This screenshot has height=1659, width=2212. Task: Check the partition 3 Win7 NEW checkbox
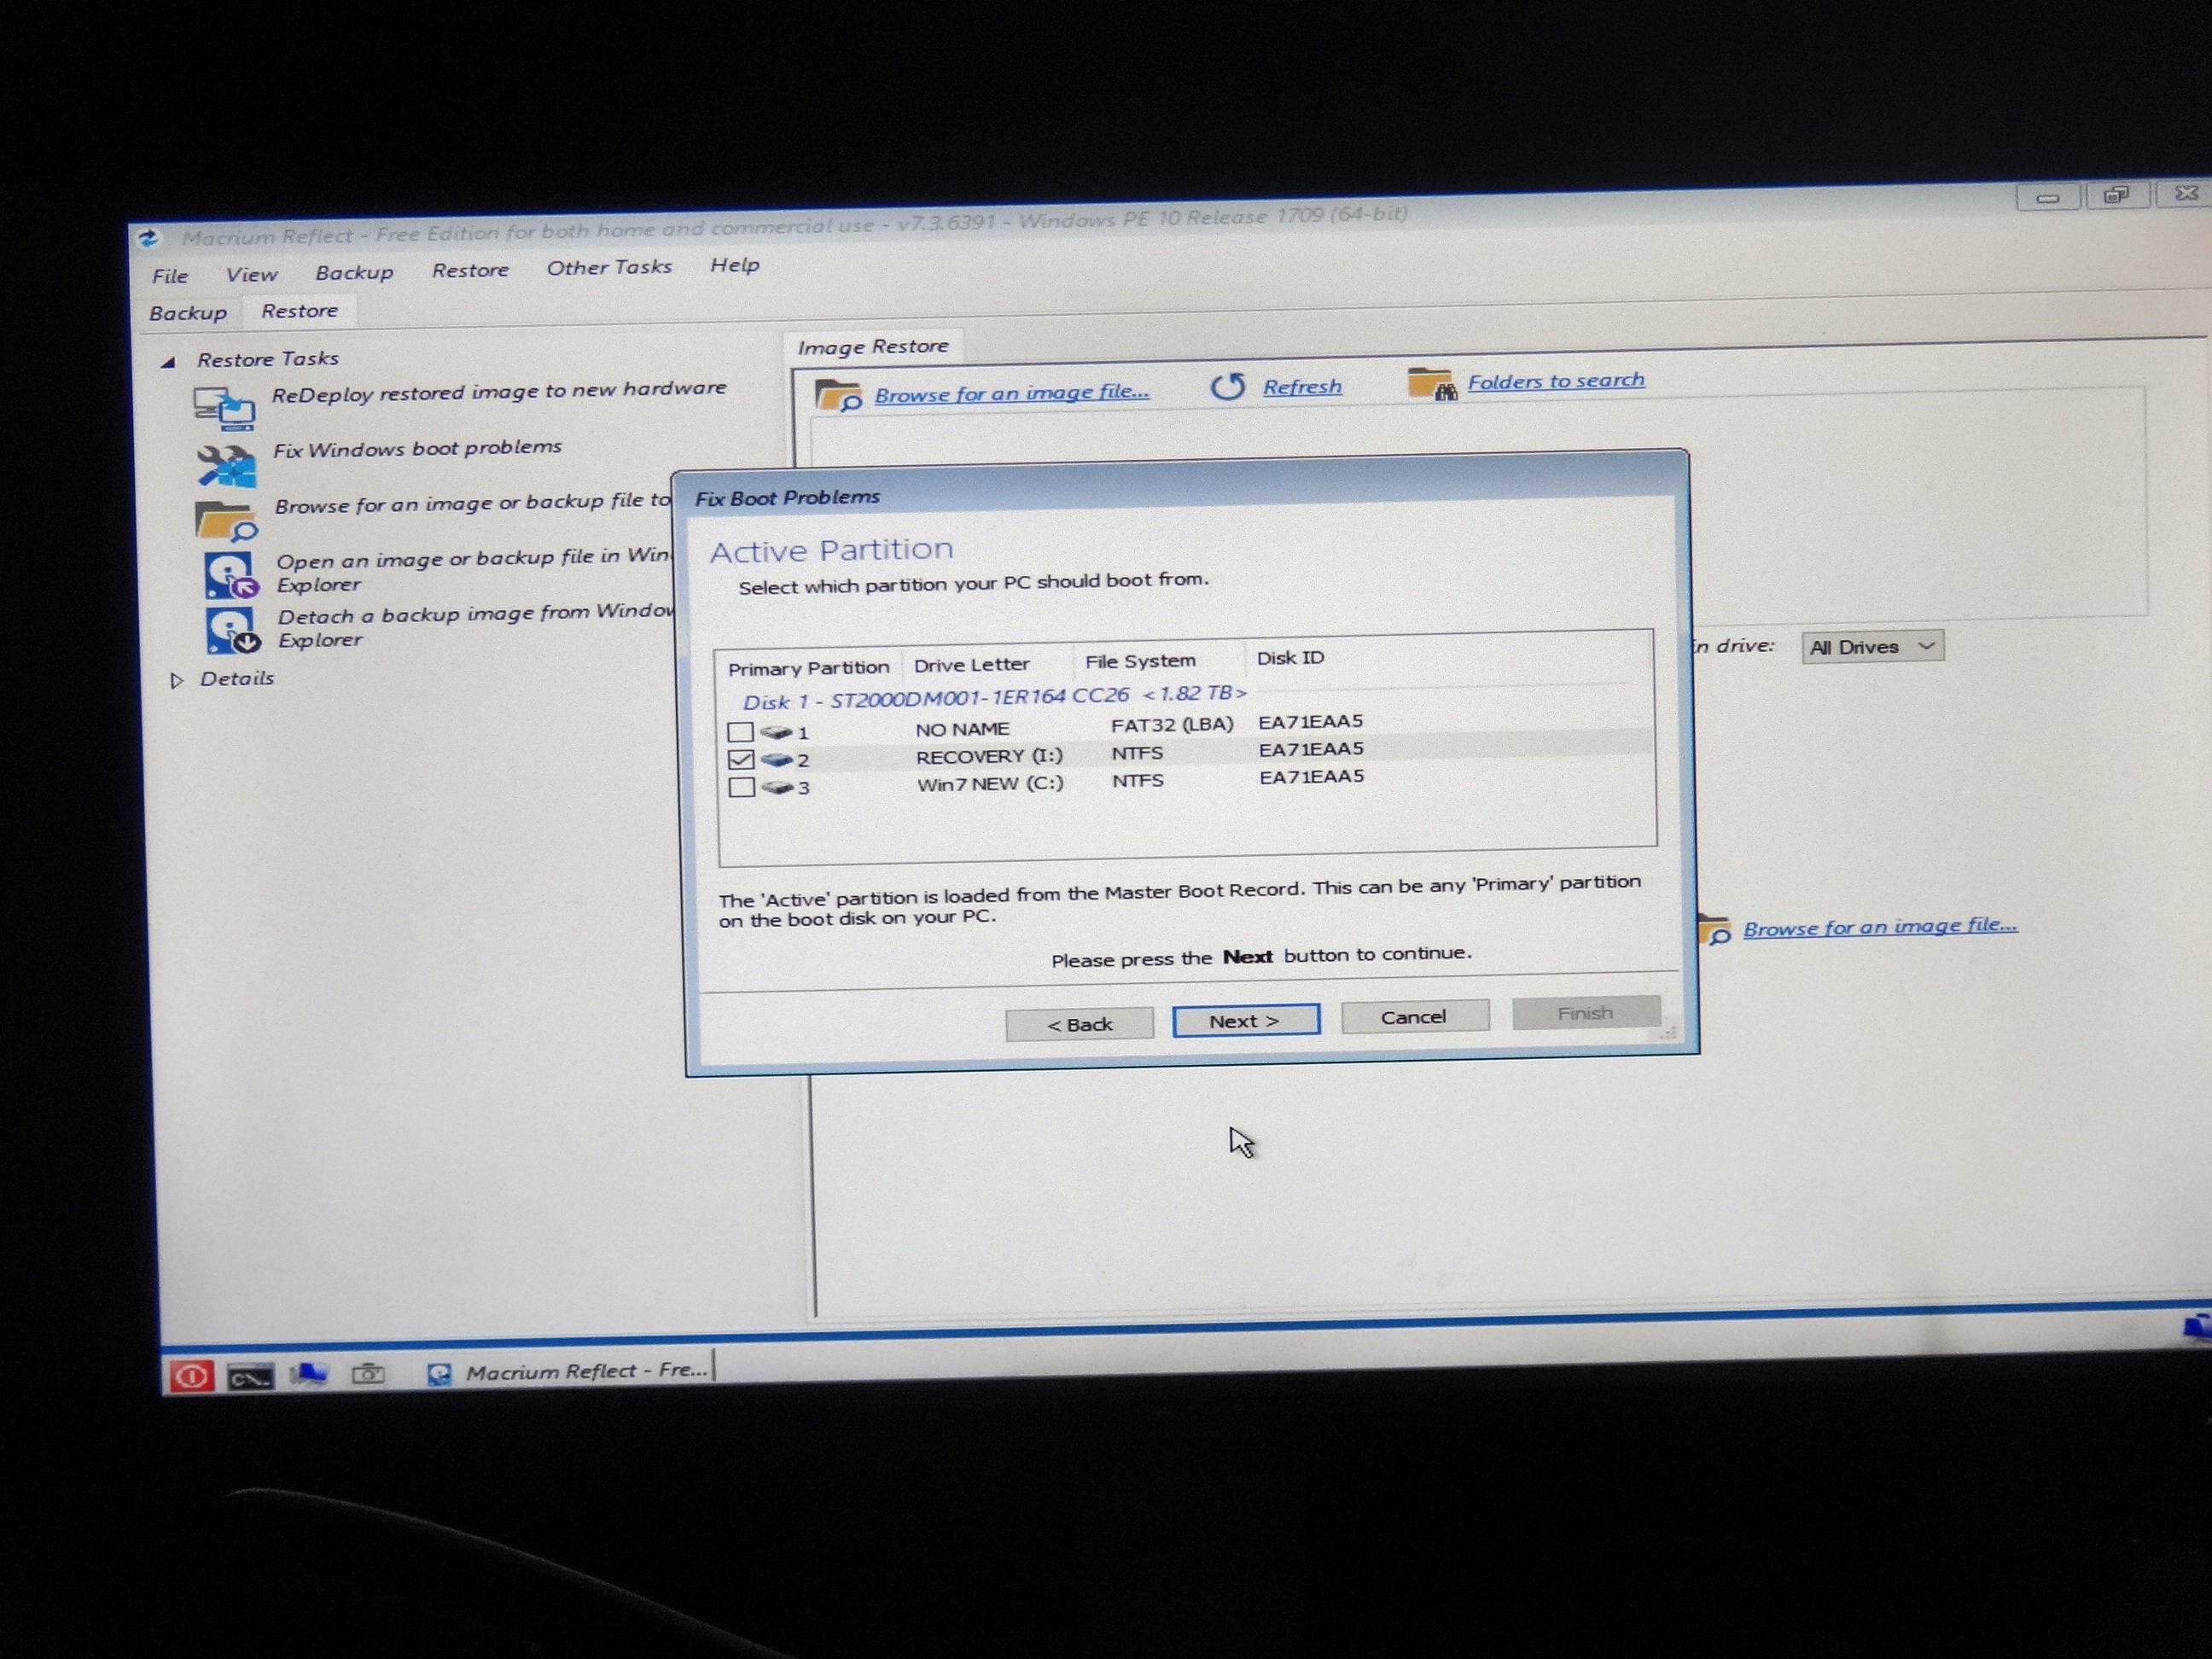point(742,788)
